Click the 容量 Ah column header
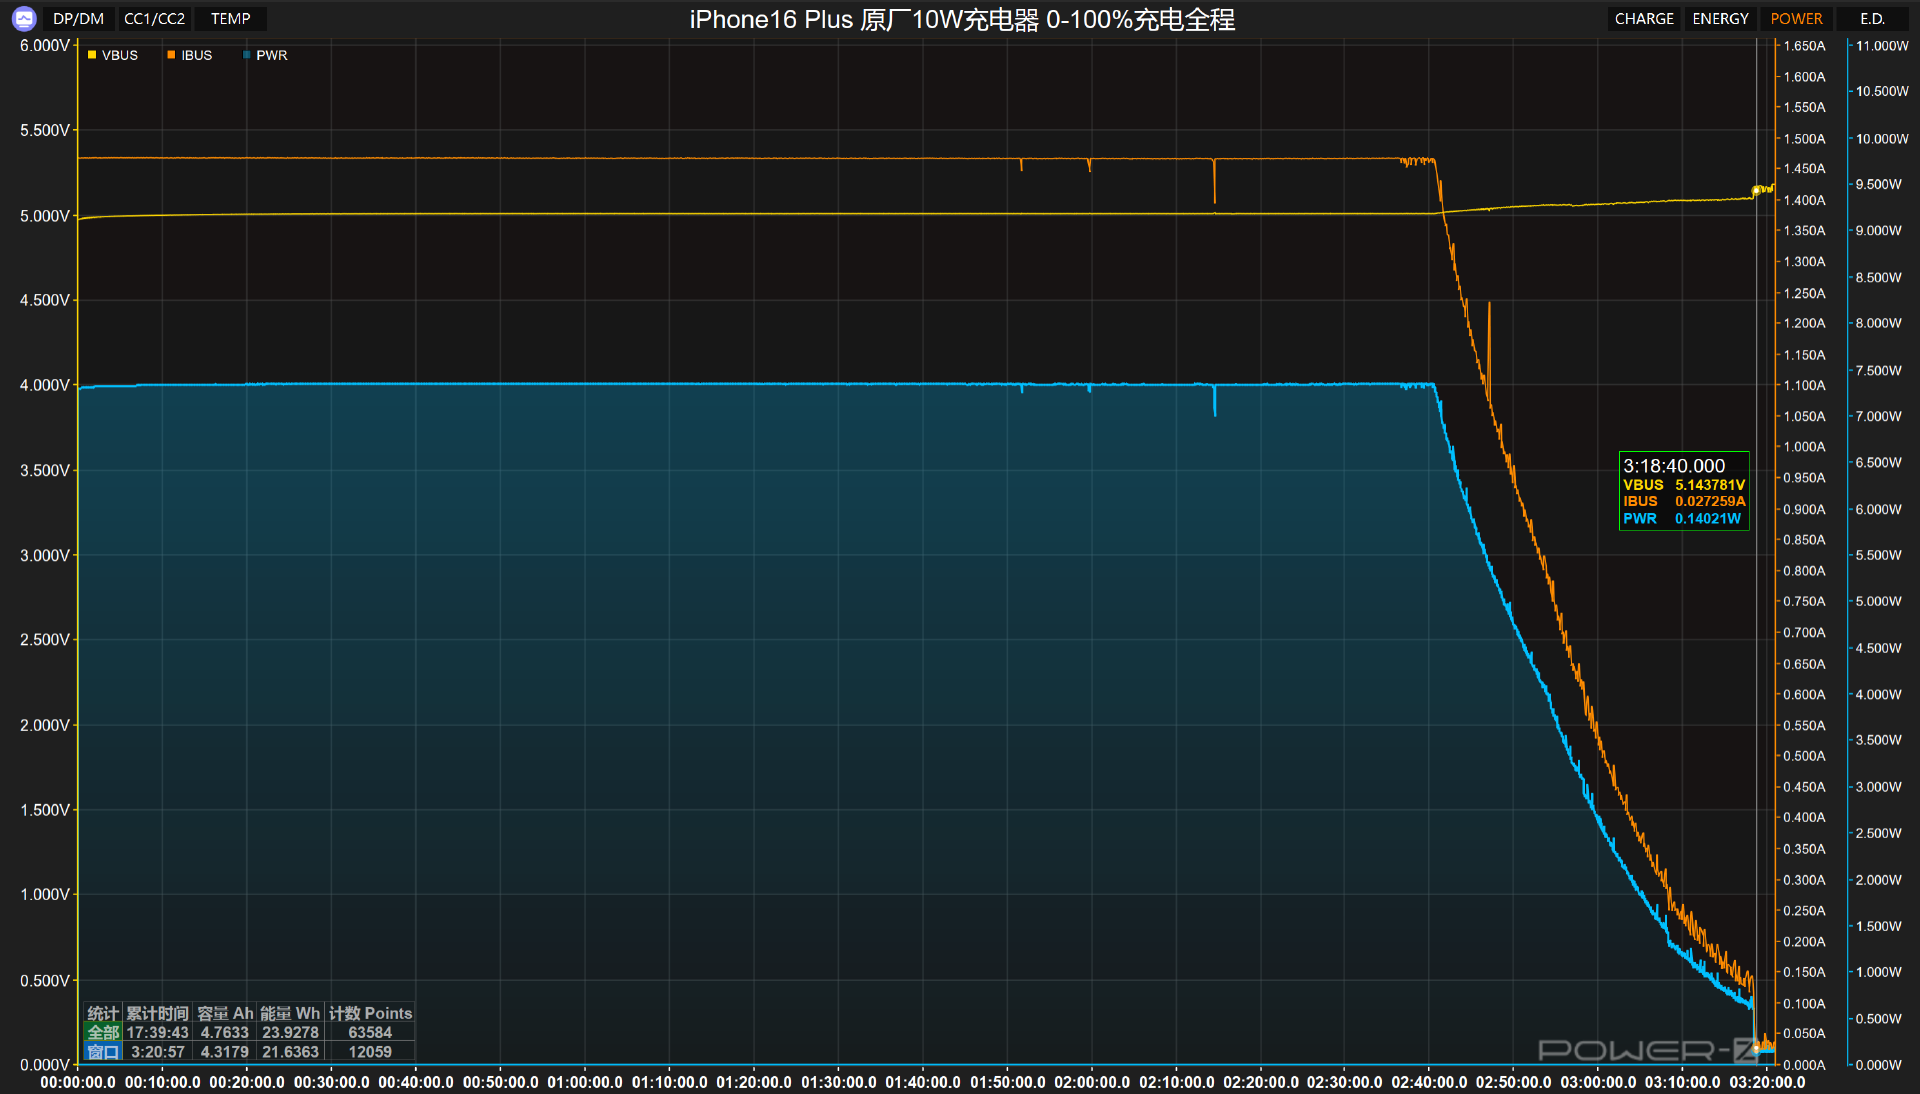The image size is (1920, 1094). coord(225,1013)
